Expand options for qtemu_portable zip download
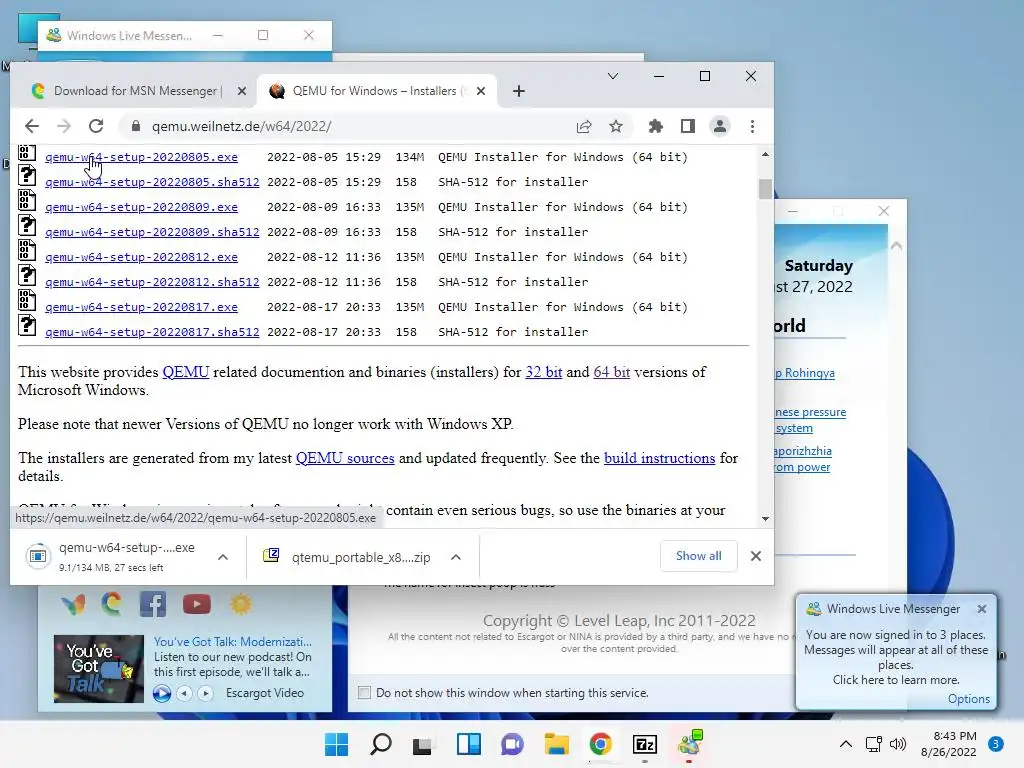The width and height of the screenshot is (1024, 768). pos(456,557)
